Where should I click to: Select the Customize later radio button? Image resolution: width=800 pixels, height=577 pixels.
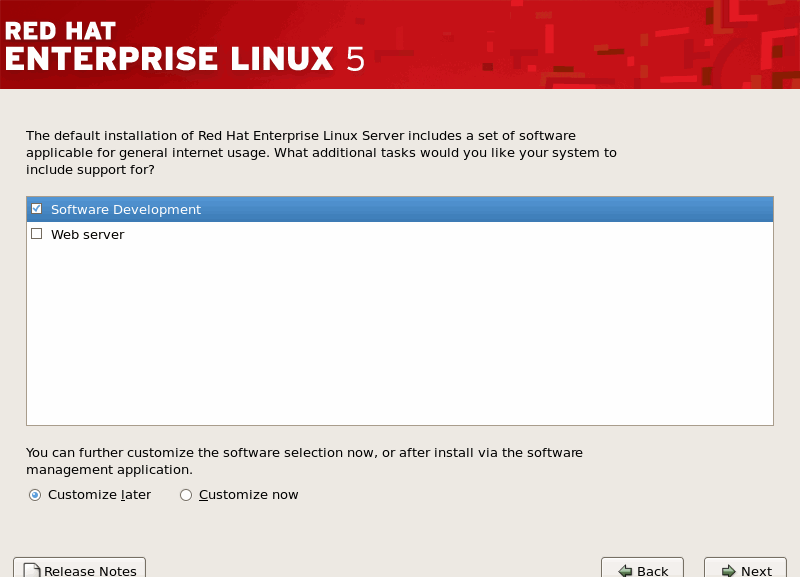[x=35, y=495]
